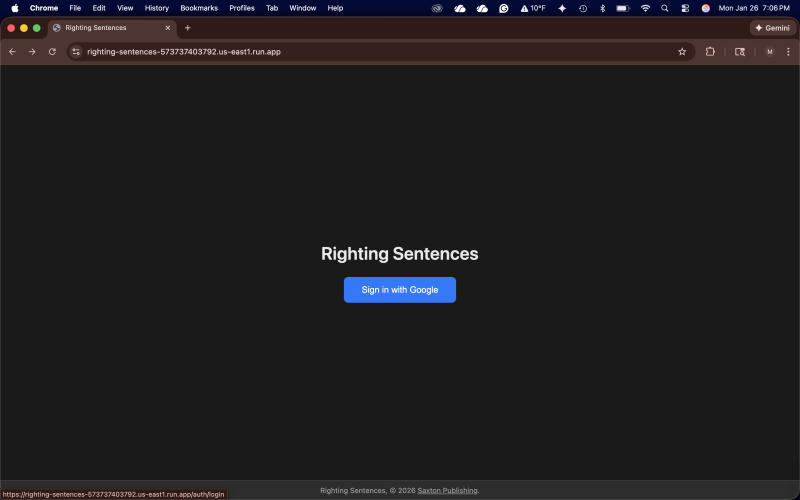Open the Gemini button in Chrome

(x=772, y=28)
